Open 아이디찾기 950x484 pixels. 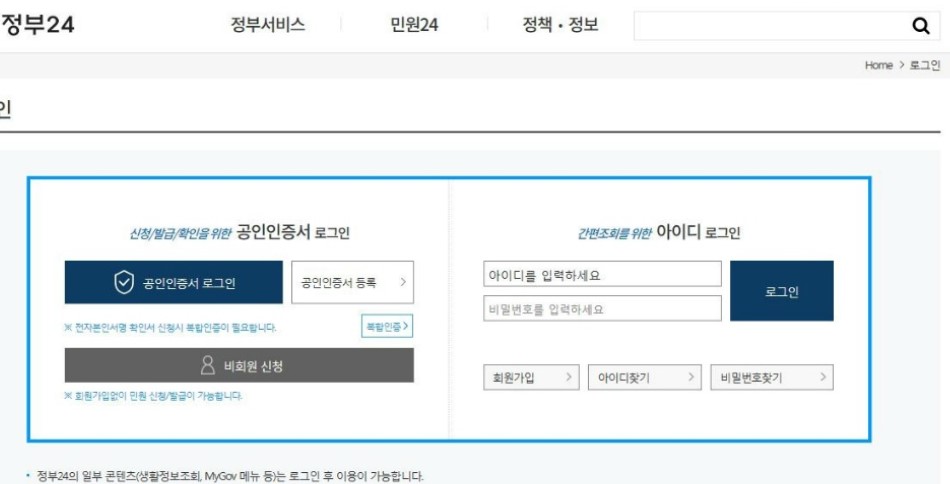(645, 377)
